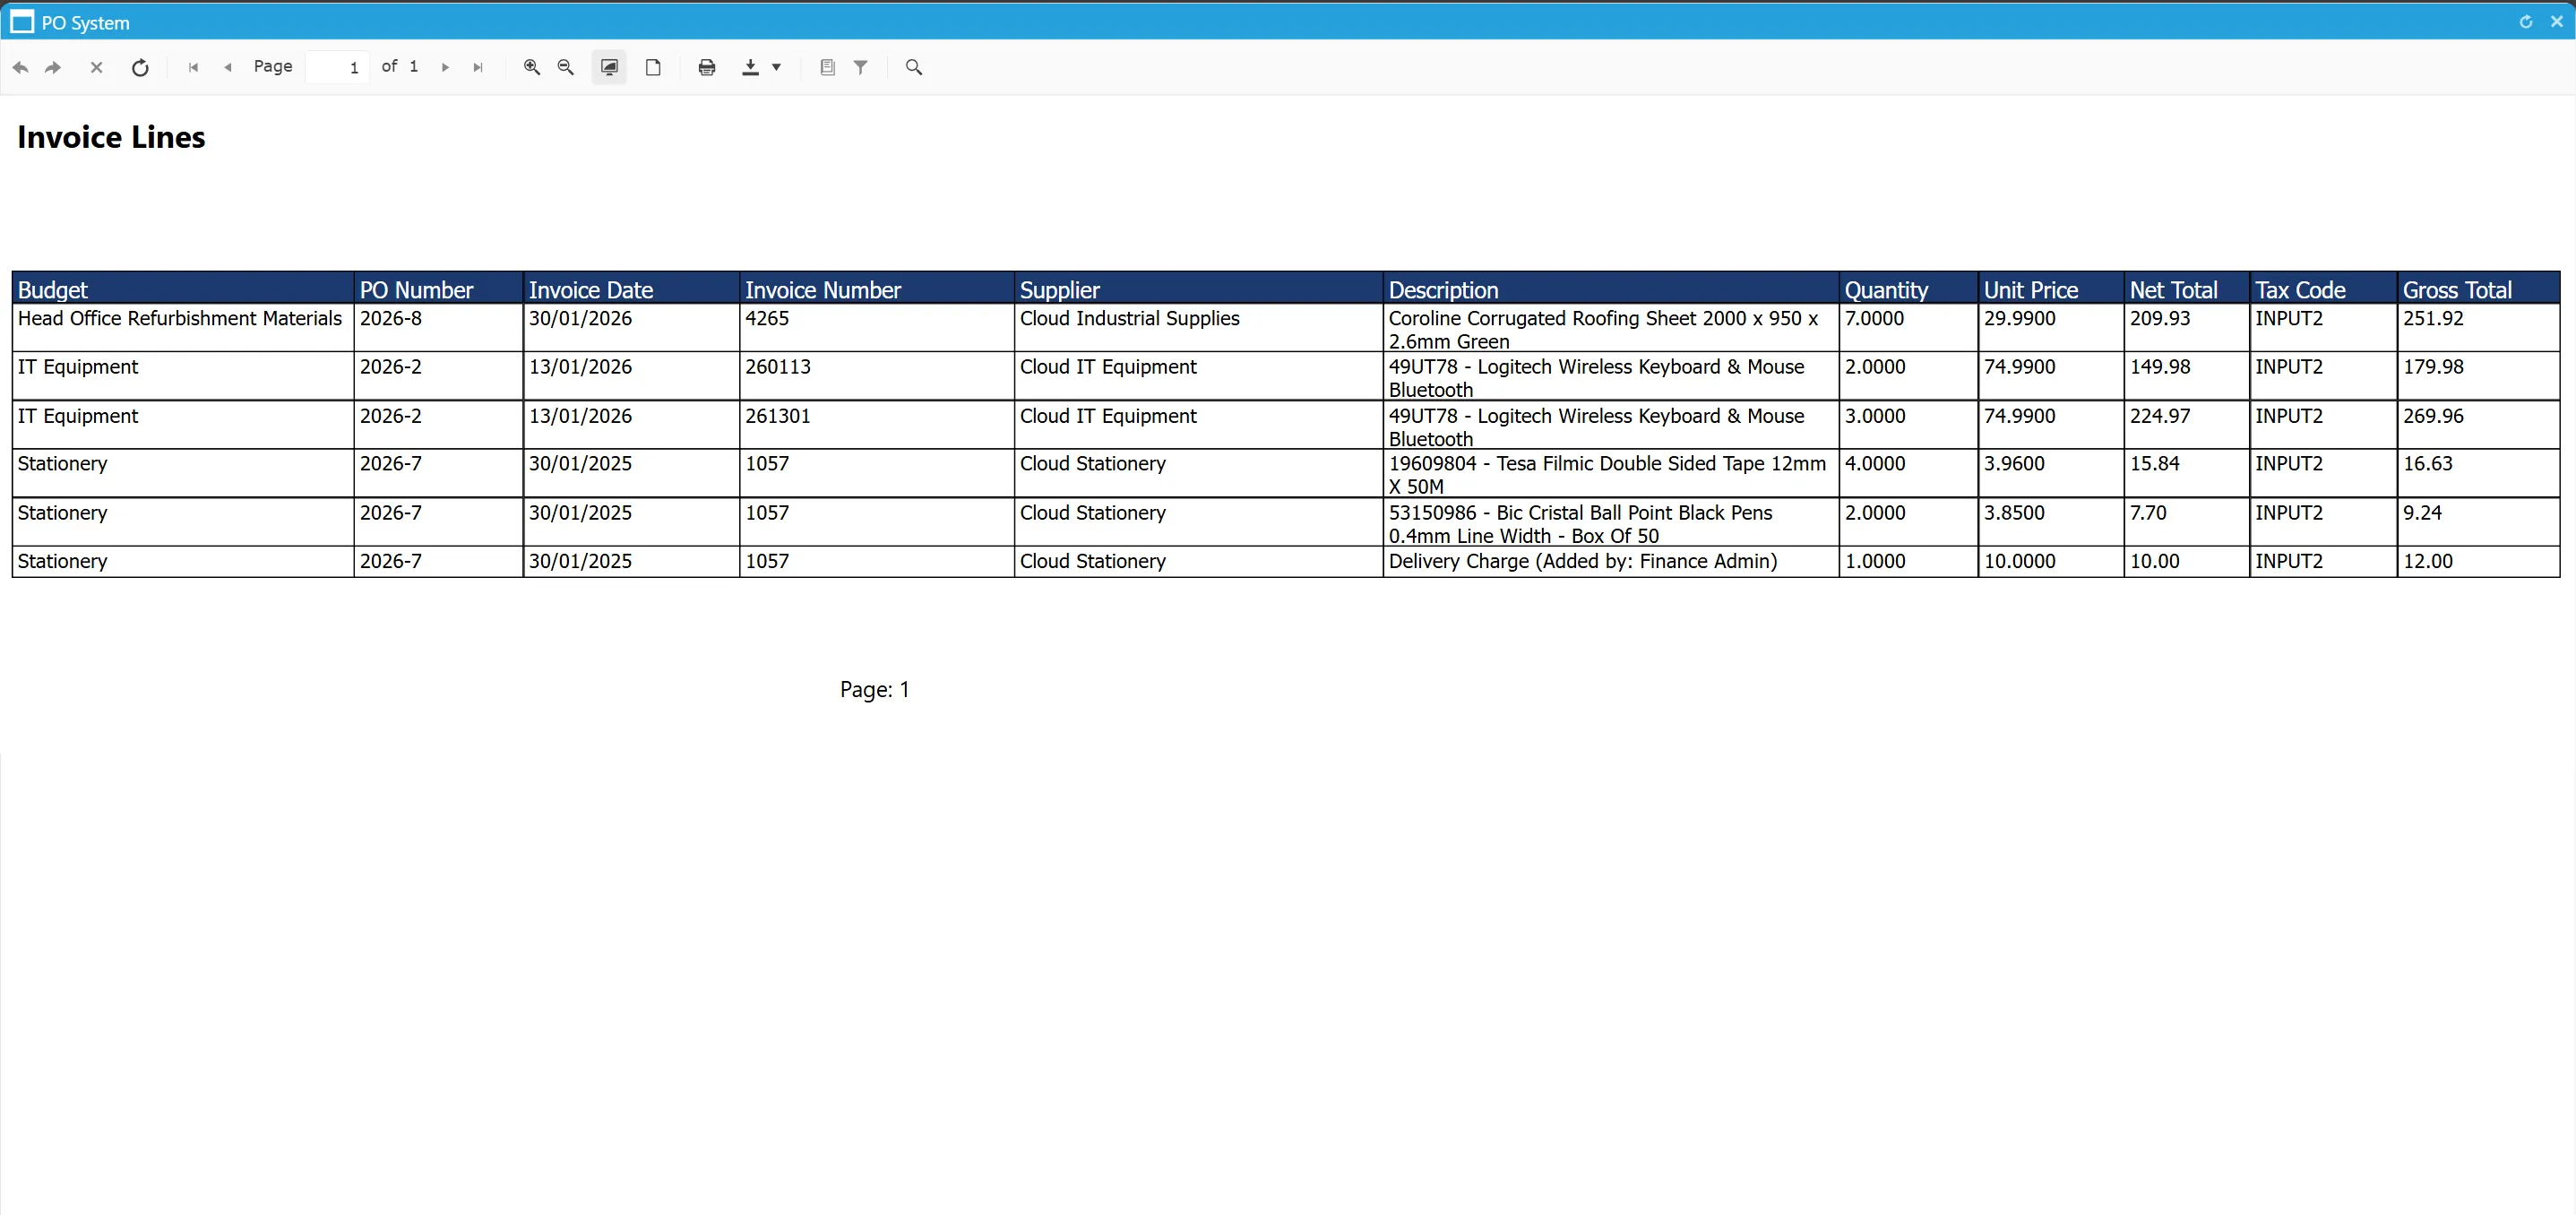Print the Invoice Lines report
Viewport: 2576px width, 1215px height.
click(x=707, y=67)
